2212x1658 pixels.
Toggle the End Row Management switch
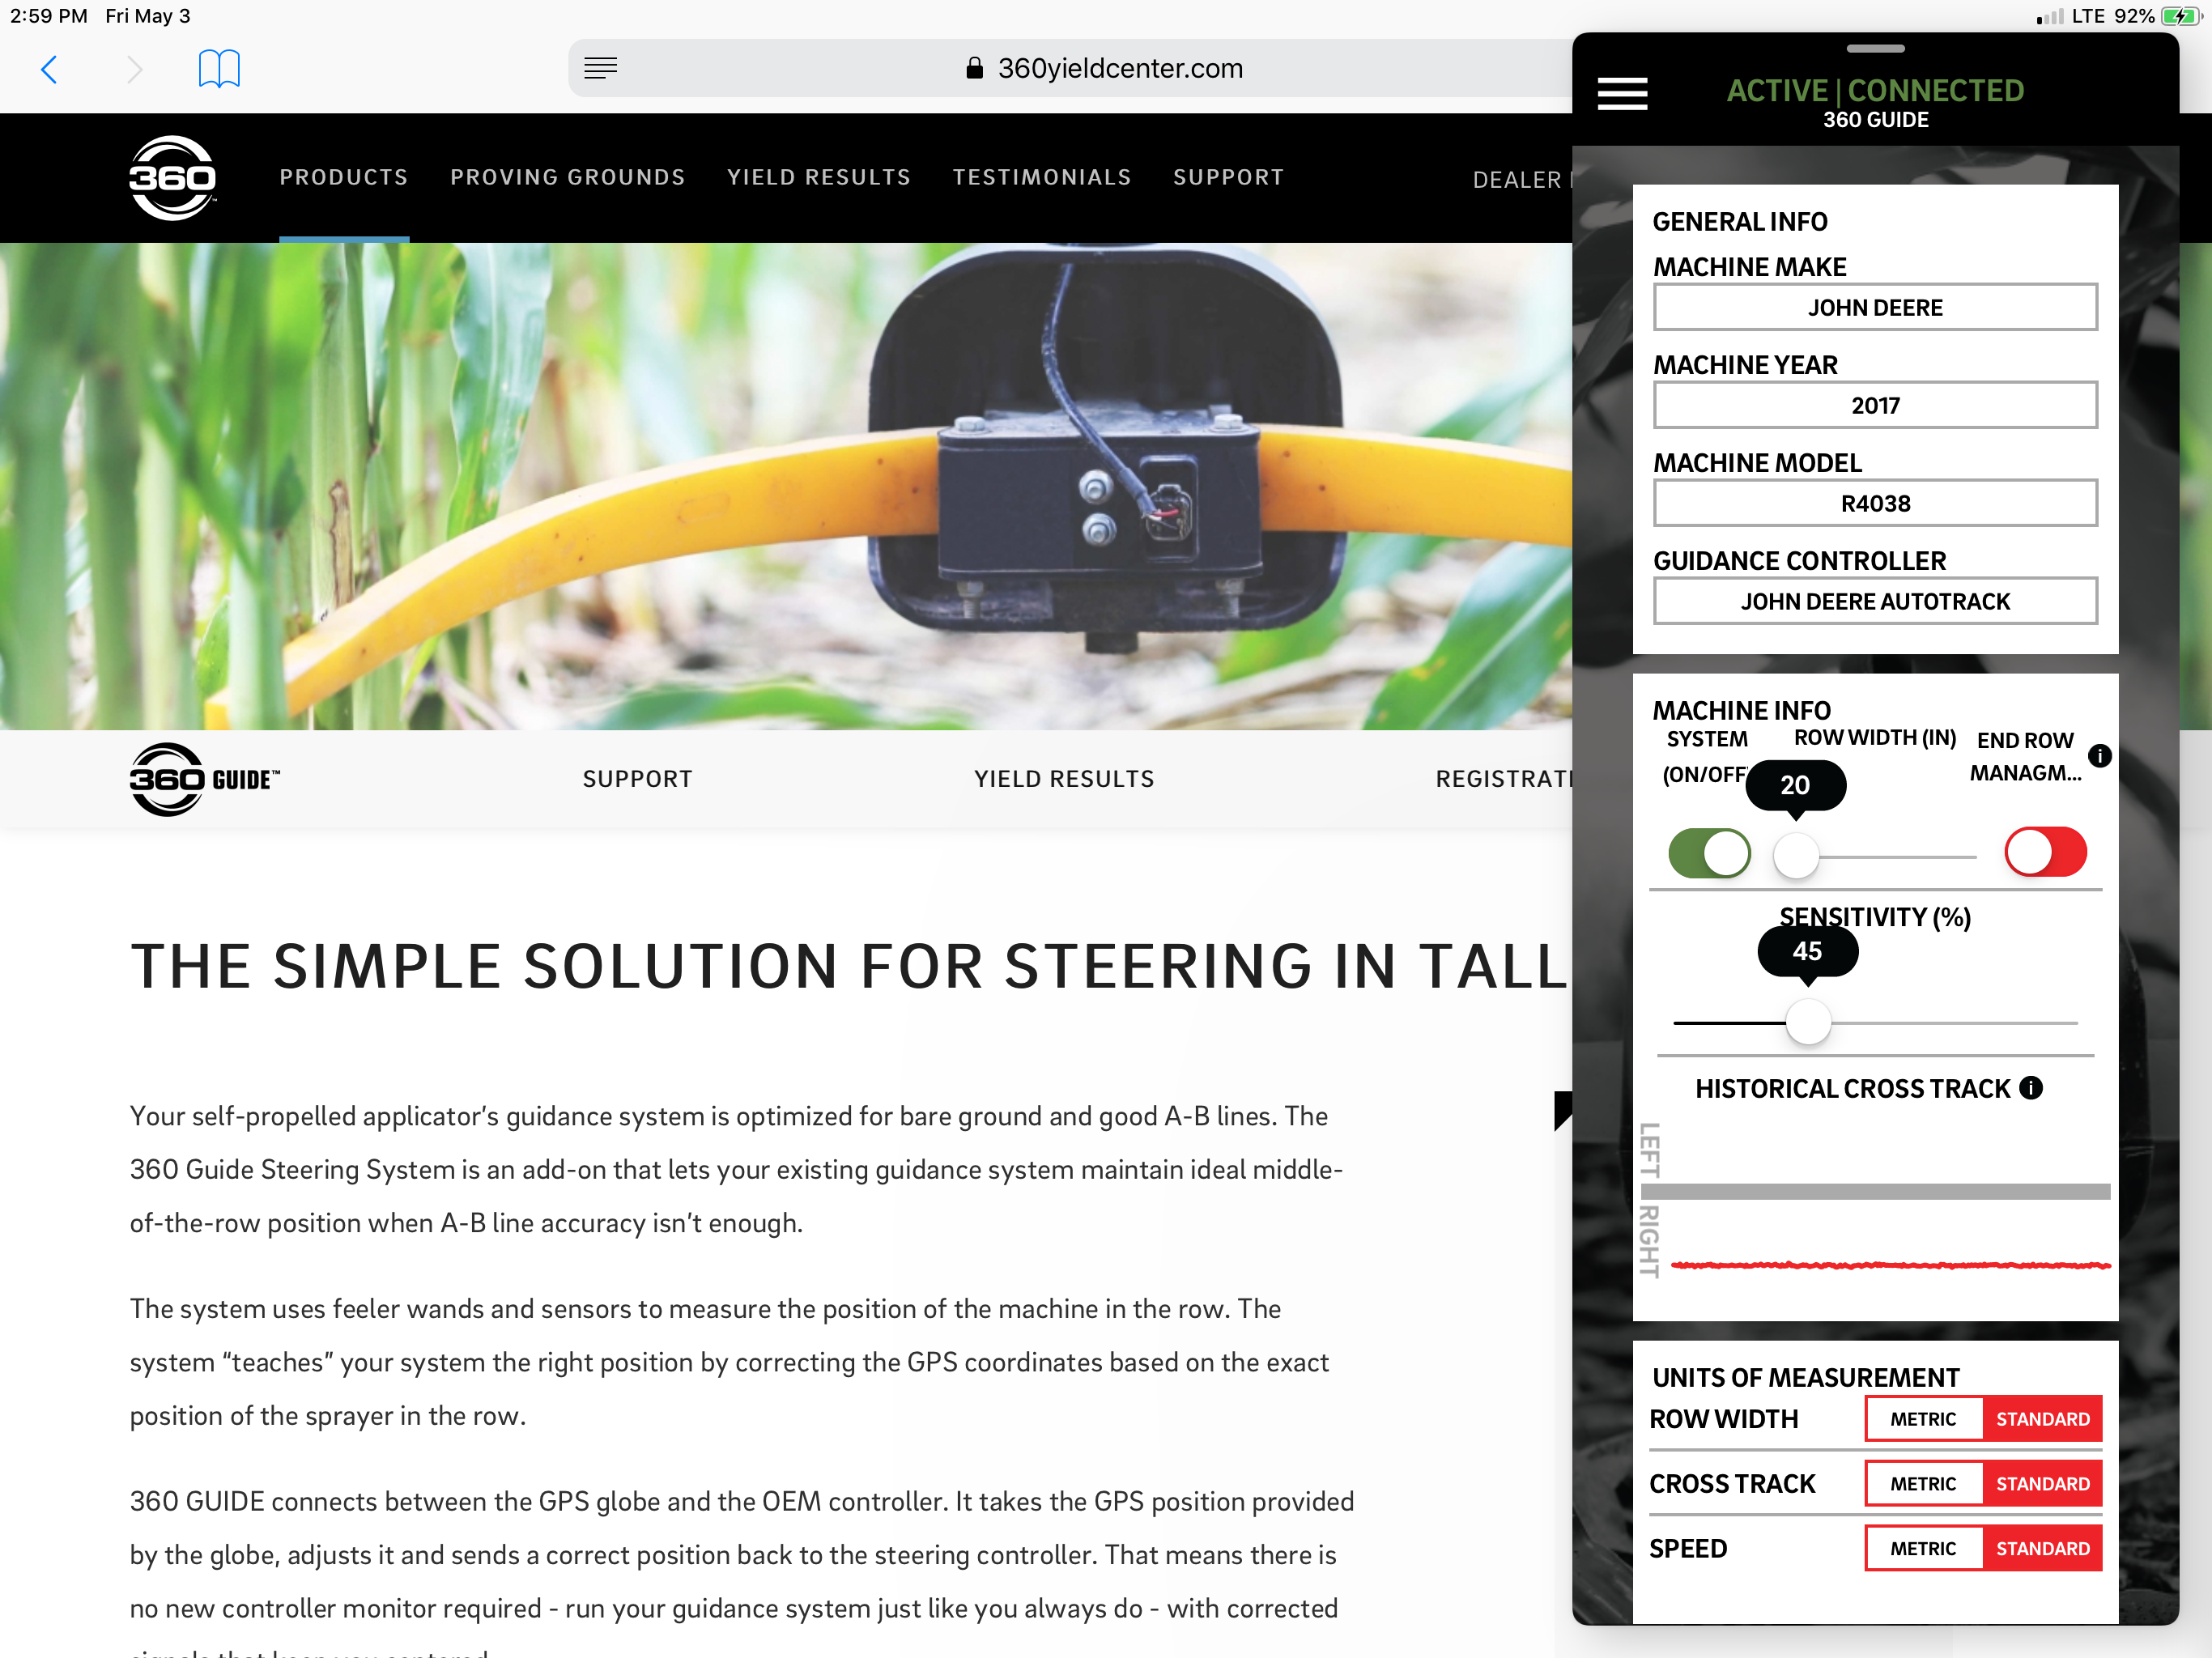(2045, 852)
